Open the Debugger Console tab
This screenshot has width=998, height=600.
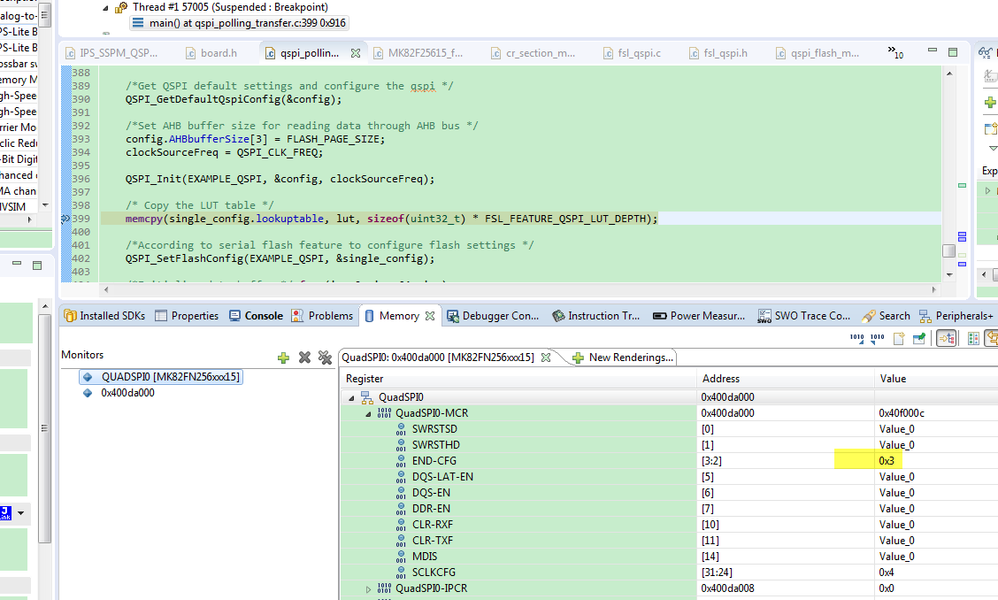pos(493,316)
